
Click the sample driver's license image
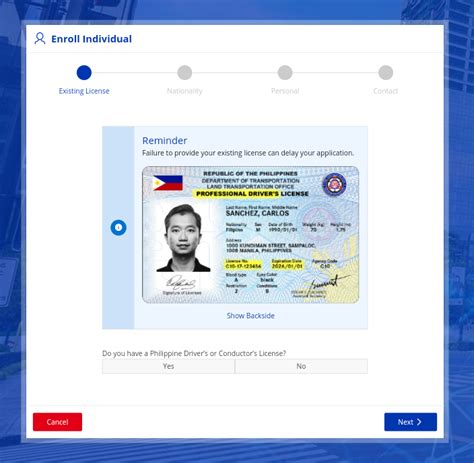click(x=251, y=235)
